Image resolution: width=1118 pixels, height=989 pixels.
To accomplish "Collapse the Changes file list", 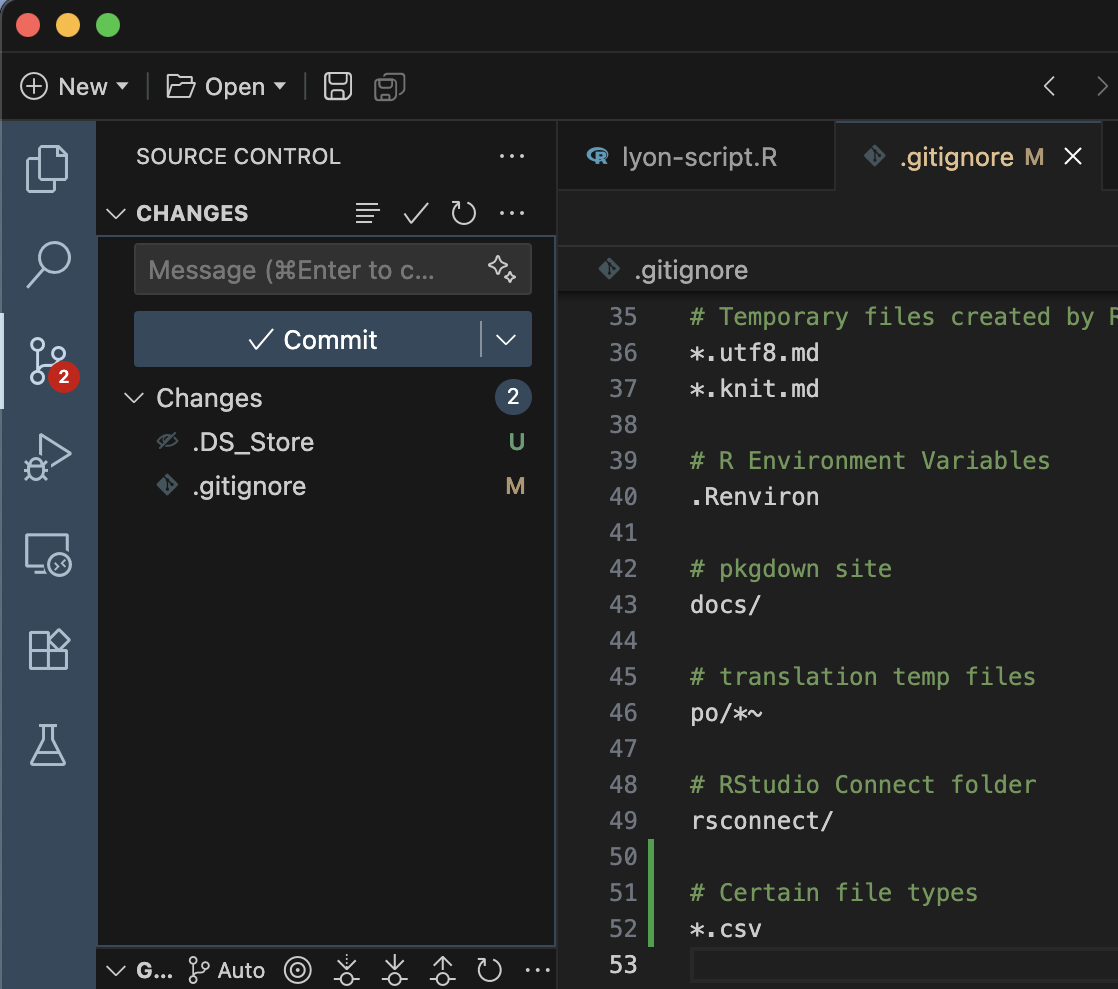I will (134, 398).
